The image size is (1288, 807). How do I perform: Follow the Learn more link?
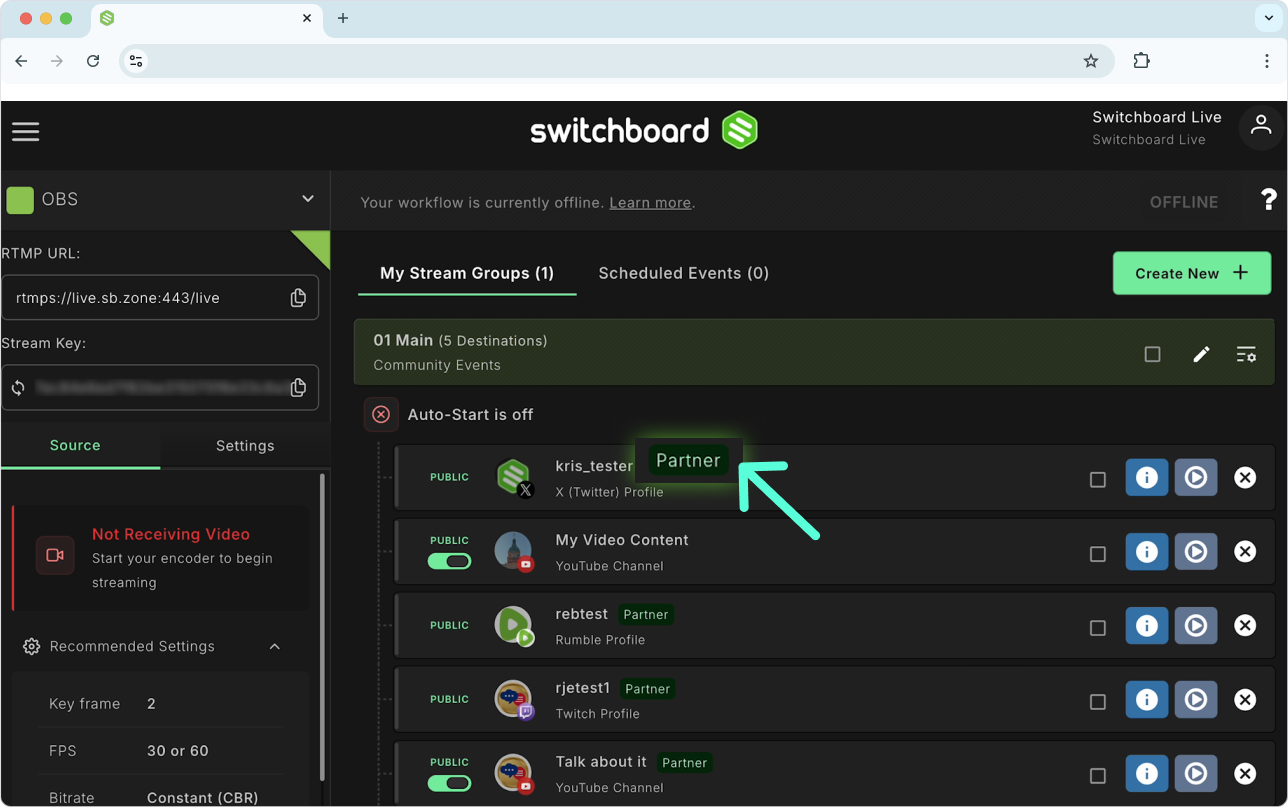(650, 202)
